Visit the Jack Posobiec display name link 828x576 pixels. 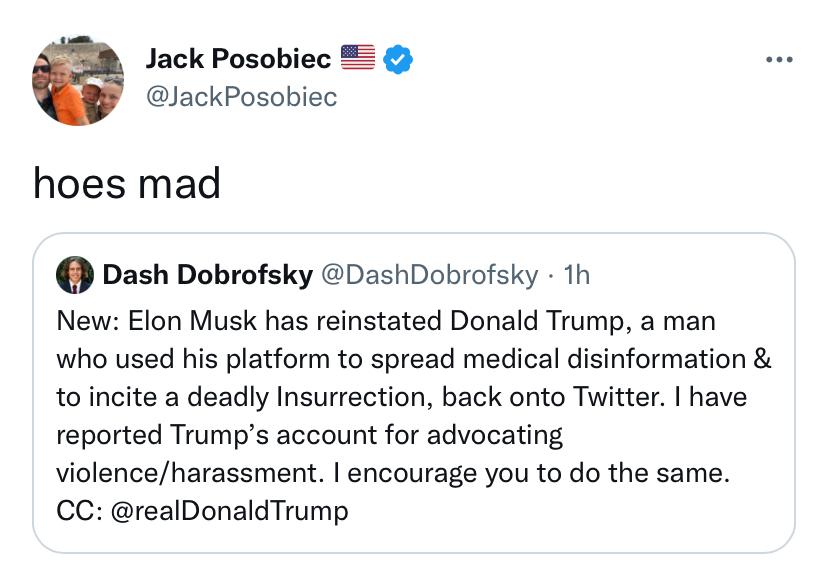[238, 58]
